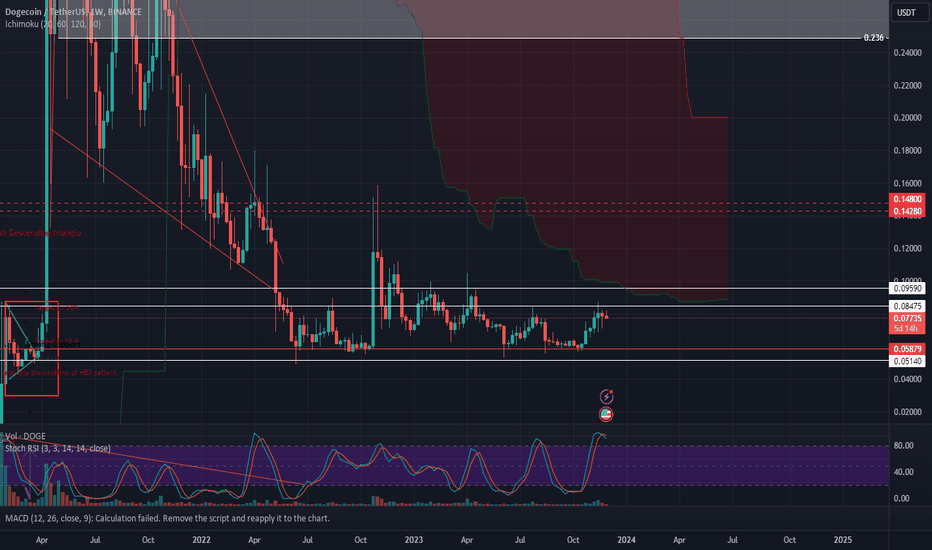Image resolution: width=932 pixels, height=550 pixels.
Task: Click the 0.09590 horizontal line price label
Action: click(x=907, y=288)
